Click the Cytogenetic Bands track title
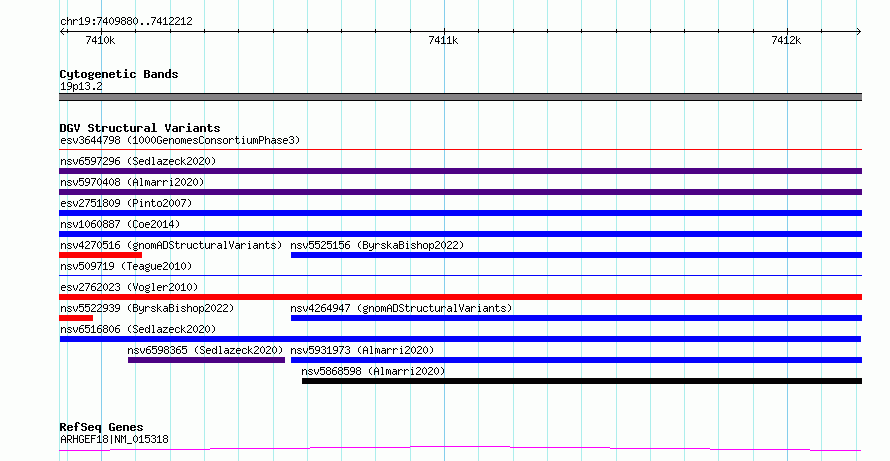This screenshot has height=461, width=890. [x=119, y=74]
